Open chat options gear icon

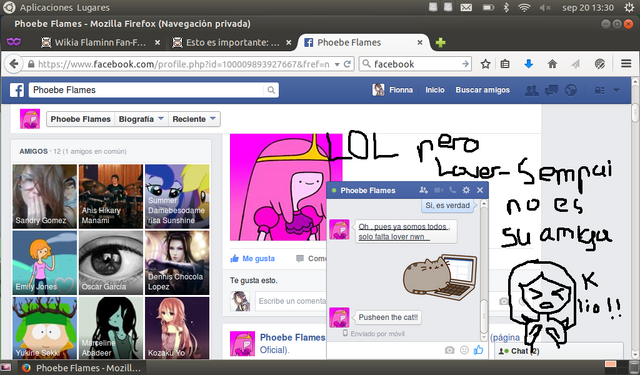tap(466, 190)
